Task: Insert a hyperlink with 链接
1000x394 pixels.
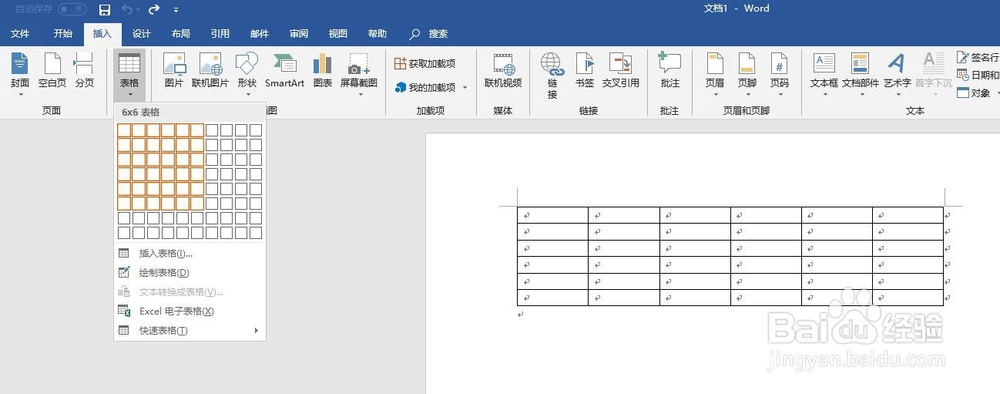Action: point(552,75)
